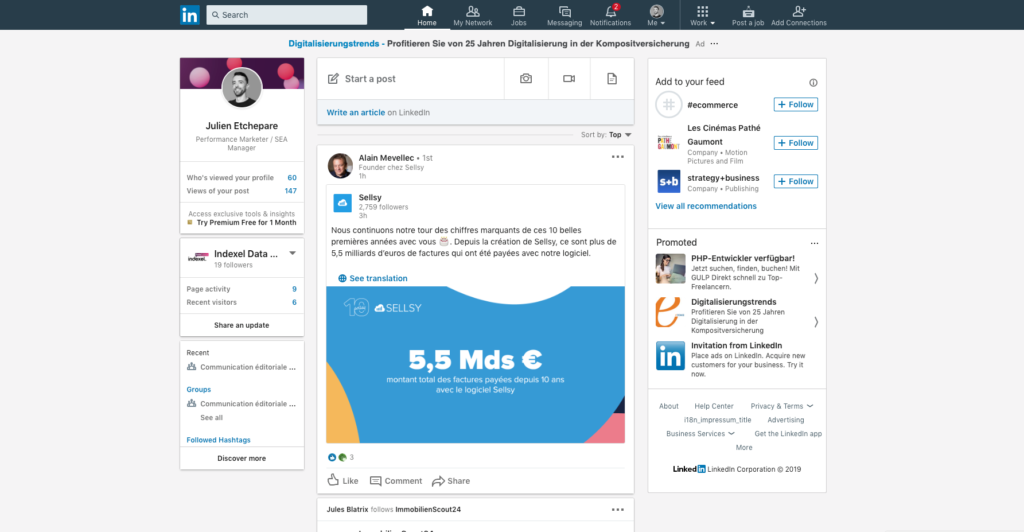This screenshot has height=532, width=1024.
Task: Open Julien Etchepare profile photo
Action: [242, 87]
